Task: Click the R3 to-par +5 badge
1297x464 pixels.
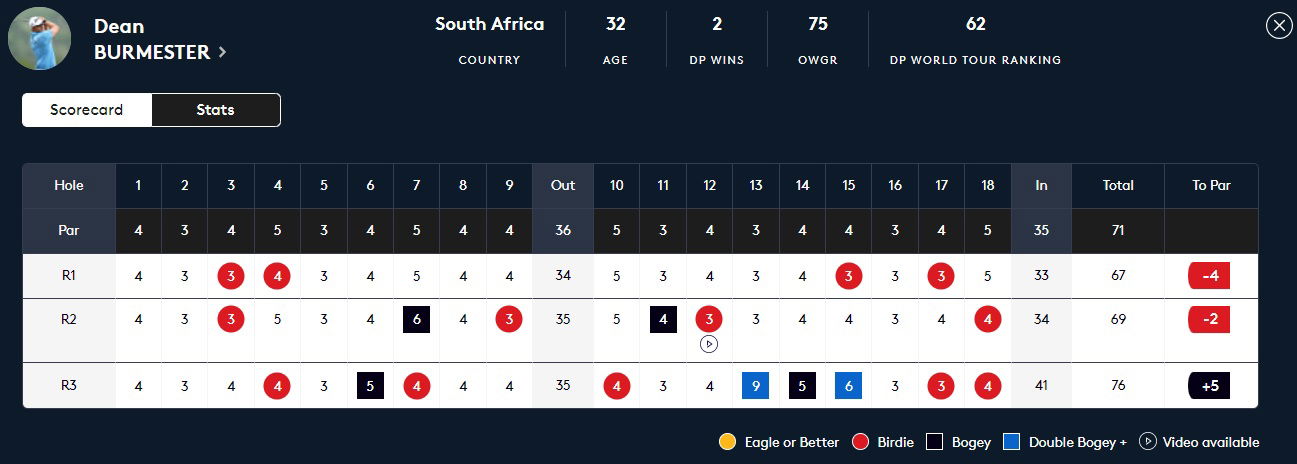Action: (1209, 385)
